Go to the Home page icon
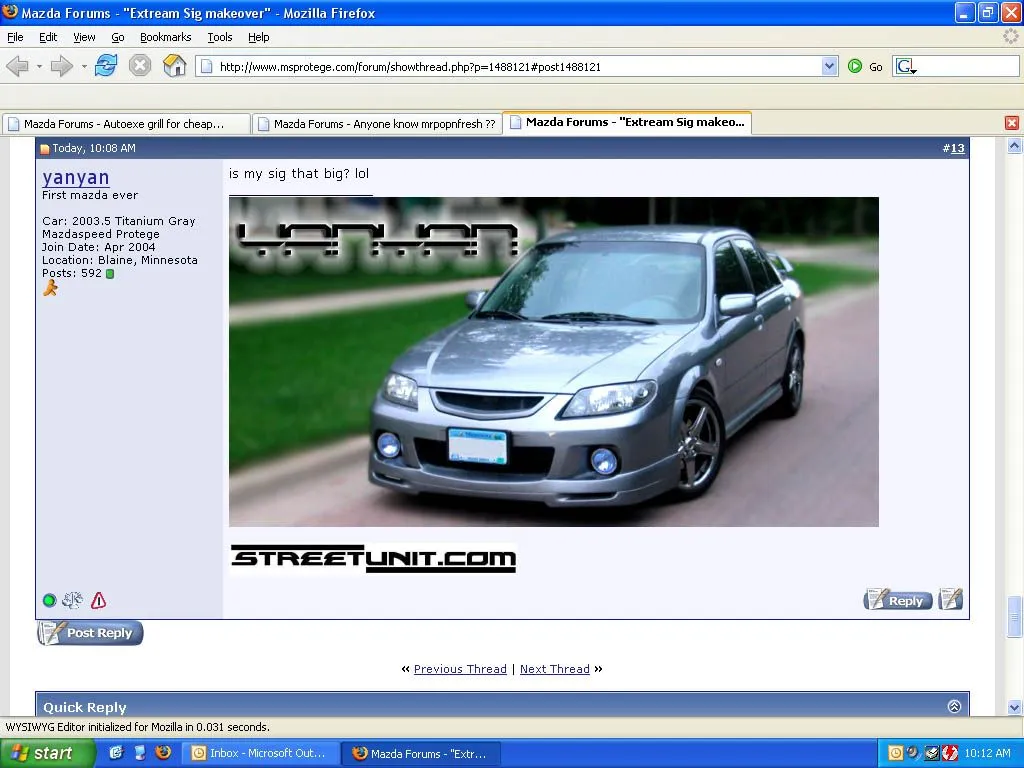Image resolution: width=1024 pixels, height=768 pixels. click(175, 66)
